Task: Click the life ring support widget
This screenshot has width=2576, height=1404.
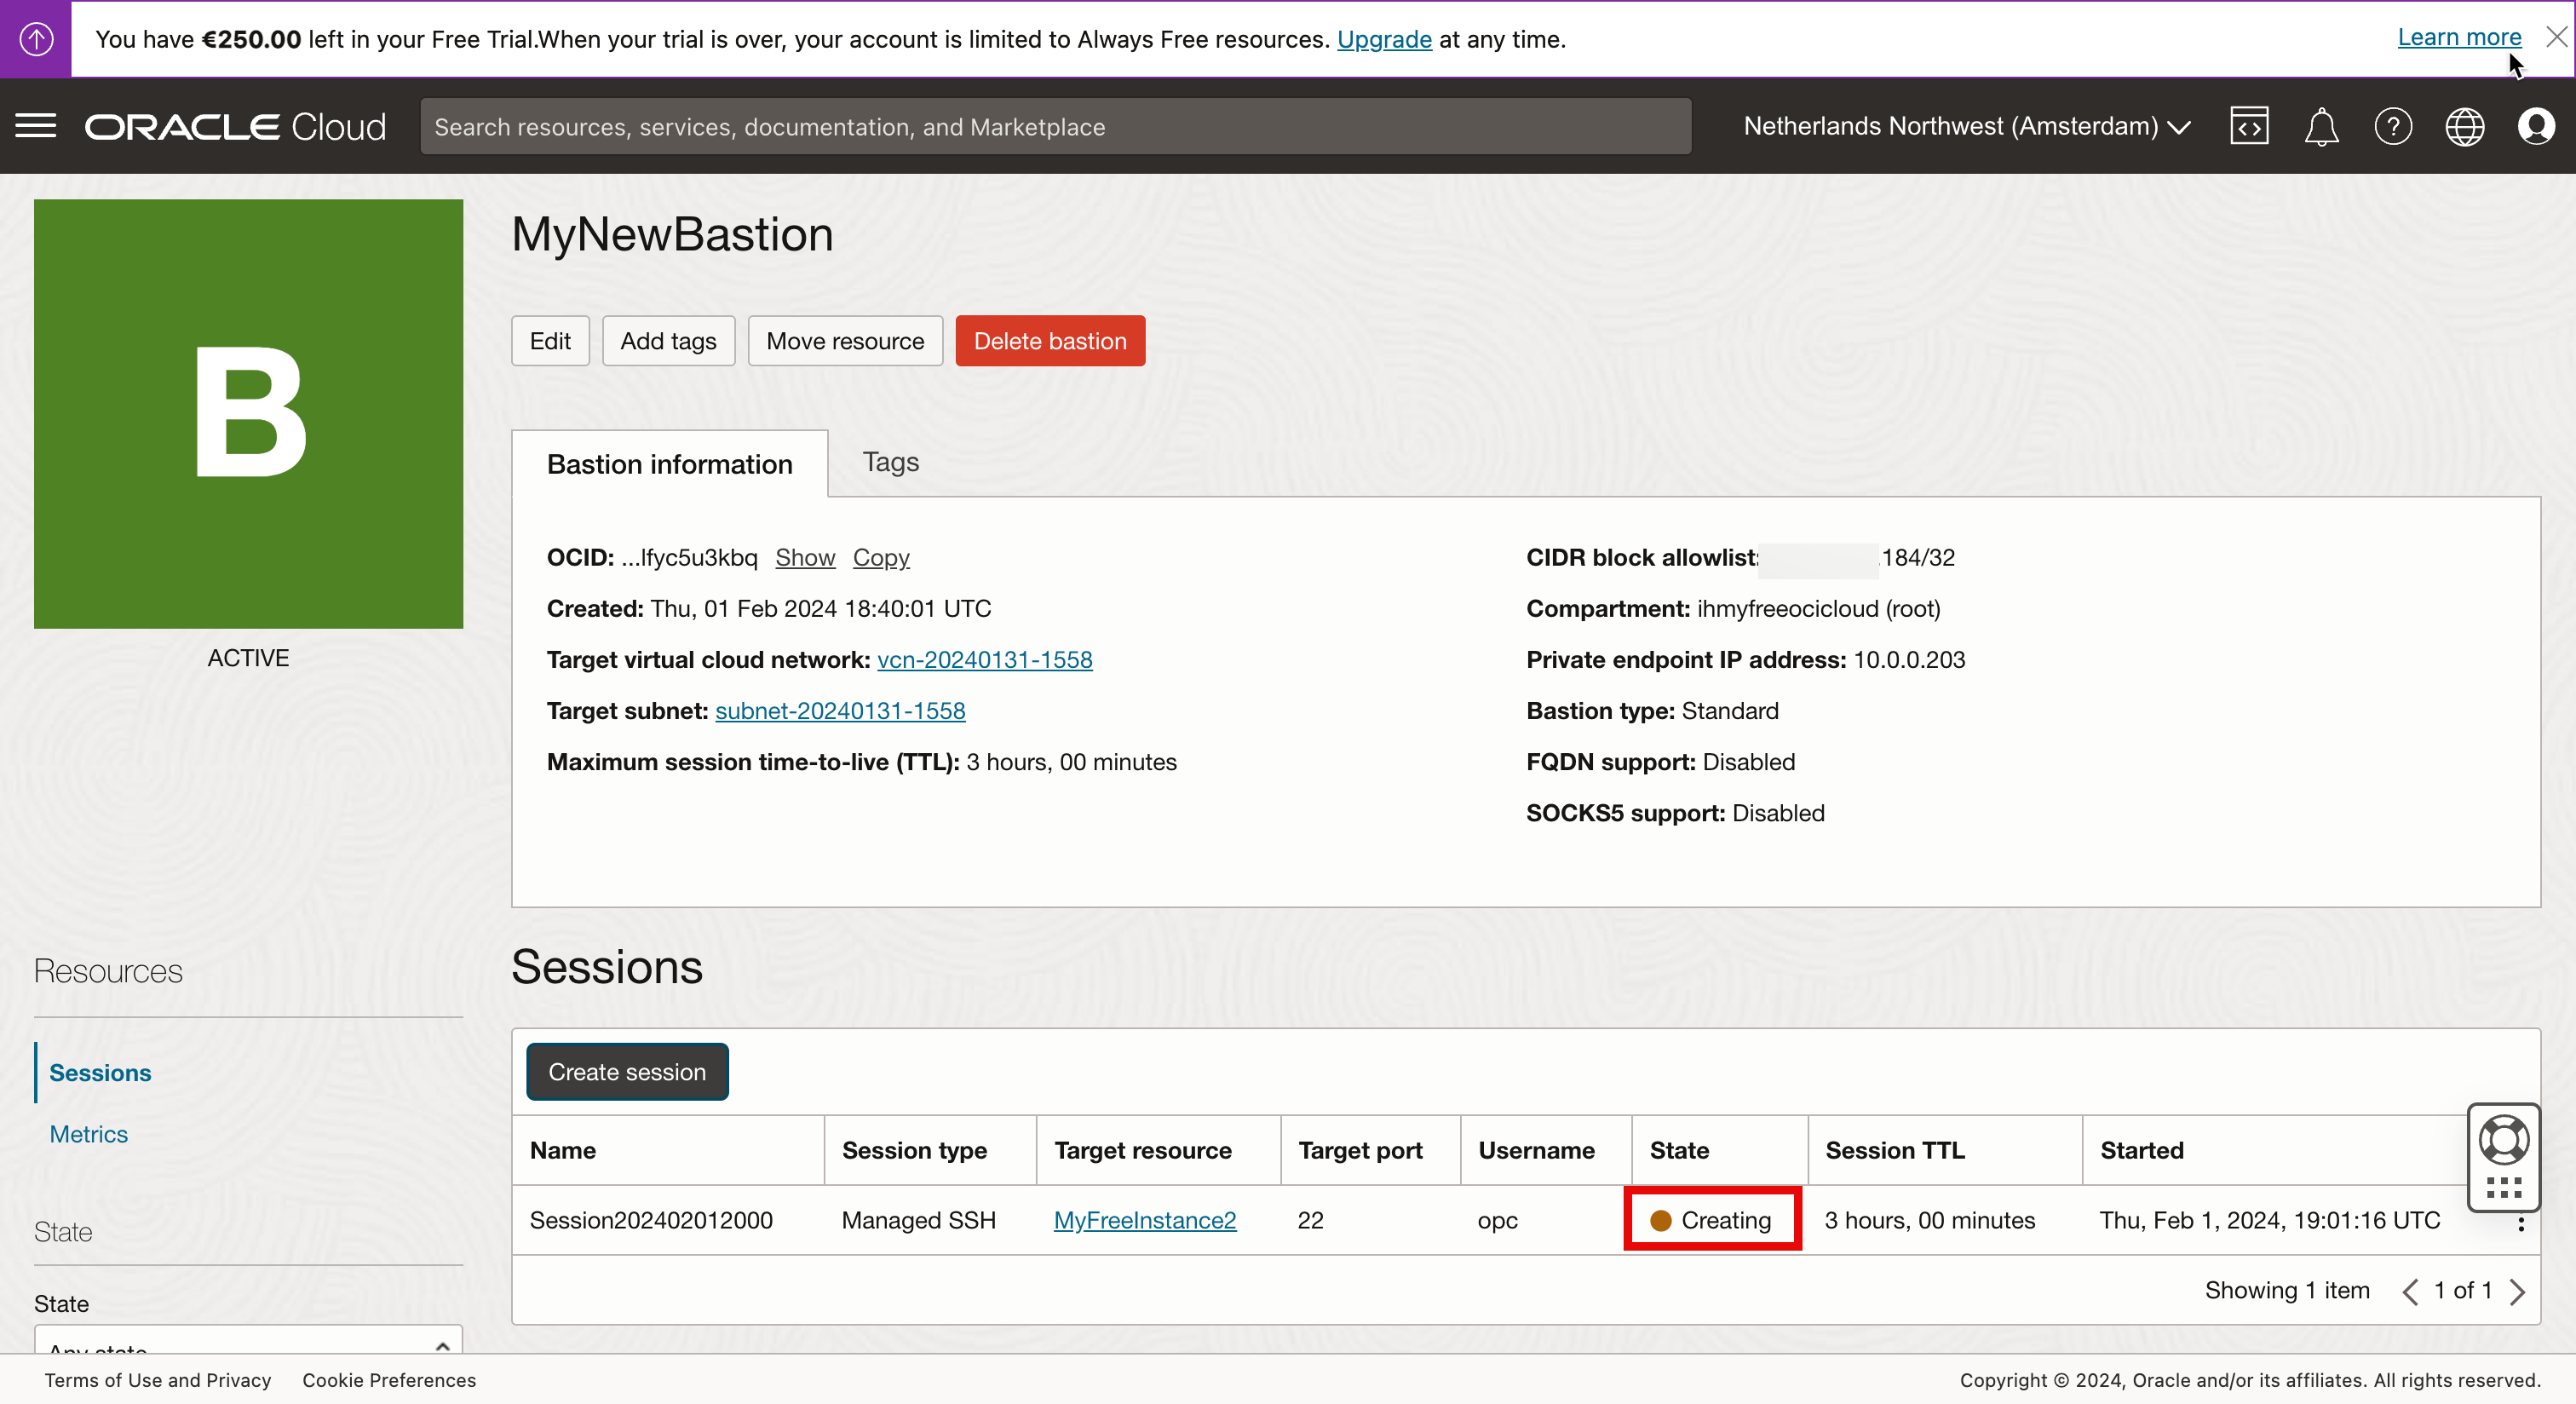Action: (2503, 1140)
